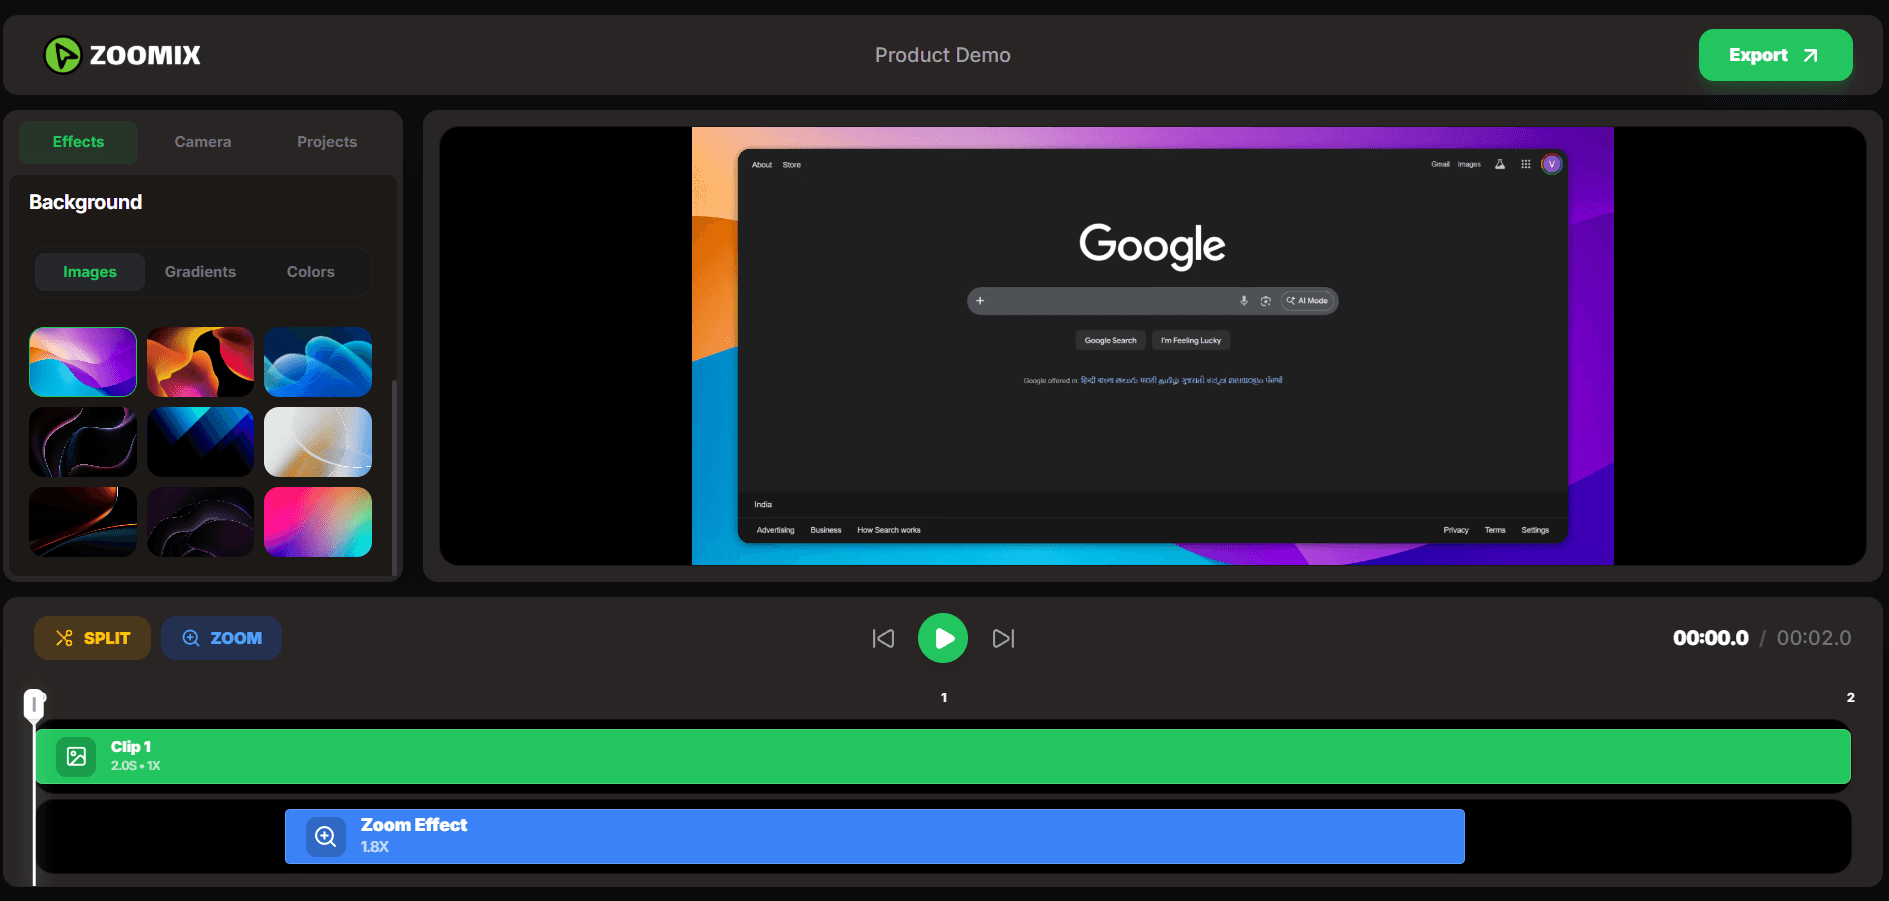
Task: Choose the dark blue geometric background
Action: 200,442
